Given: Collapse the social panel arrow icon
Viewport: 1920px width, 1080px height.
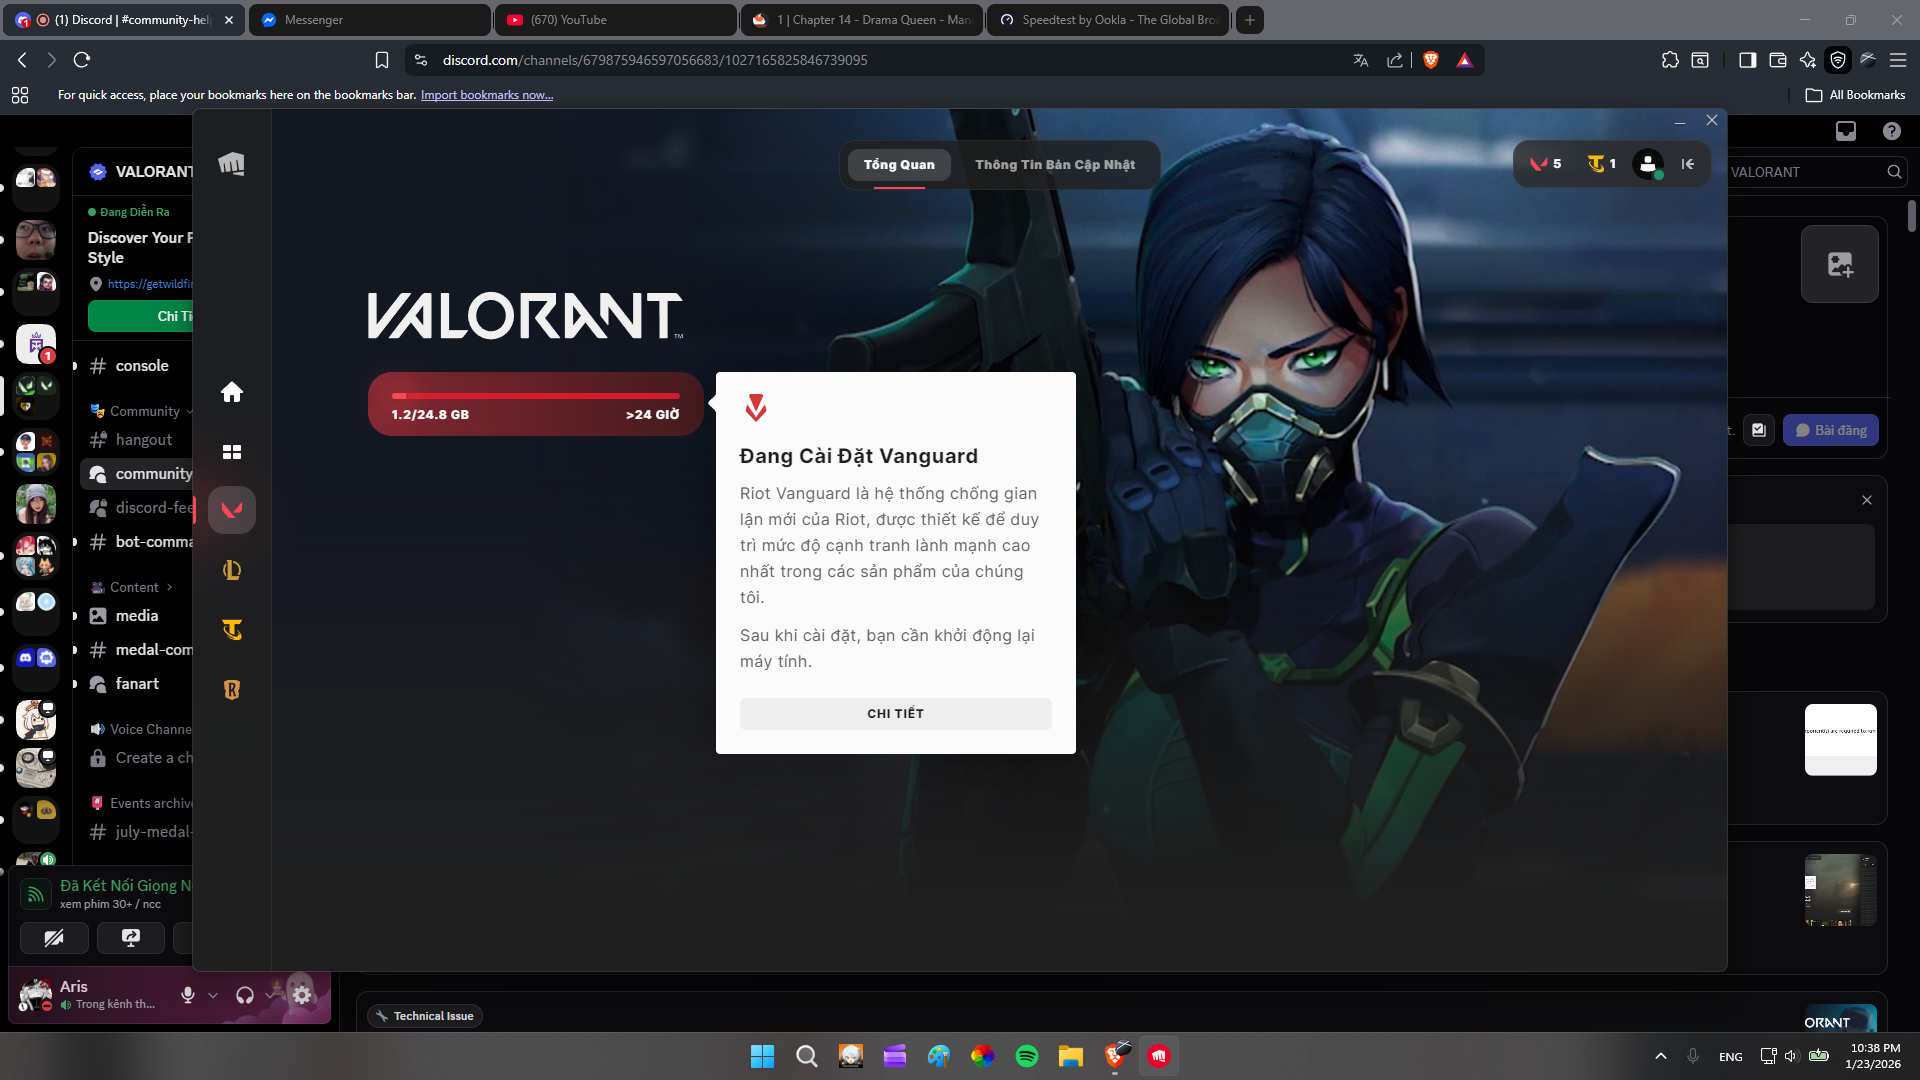Looking at the screenshot, I should [x=1688, y=164].
